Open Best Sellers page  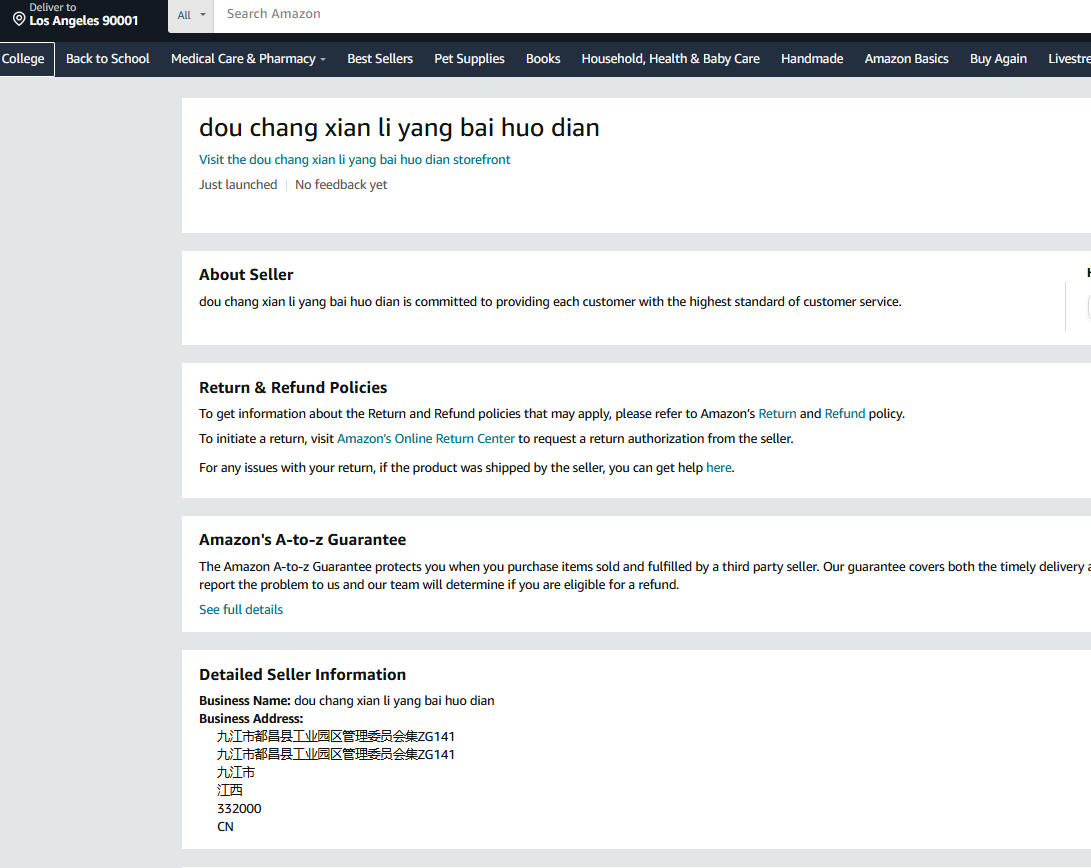(x=380, y=59)
